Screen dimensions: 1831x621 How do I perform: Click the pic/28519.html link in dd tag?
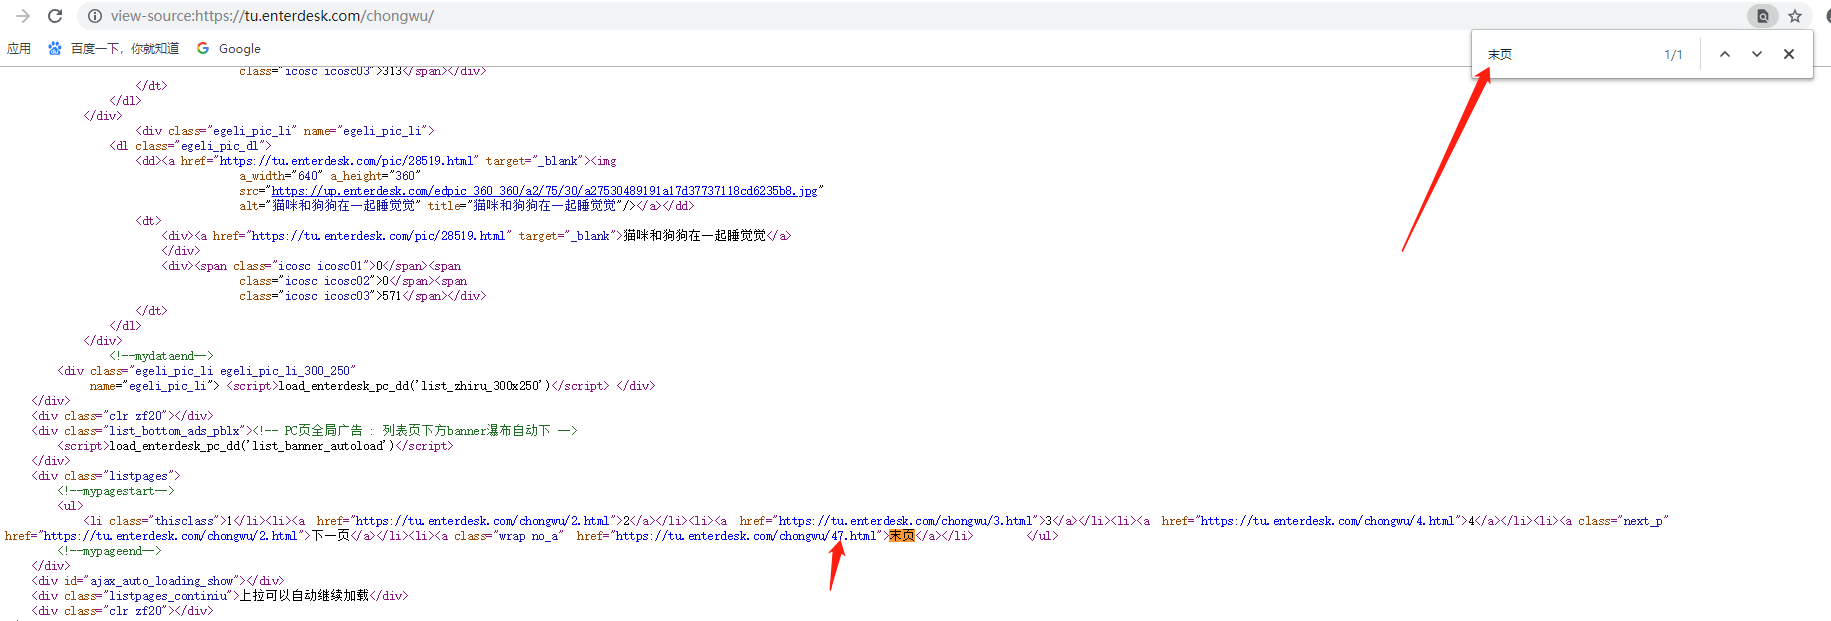click(x=346, y=161)
